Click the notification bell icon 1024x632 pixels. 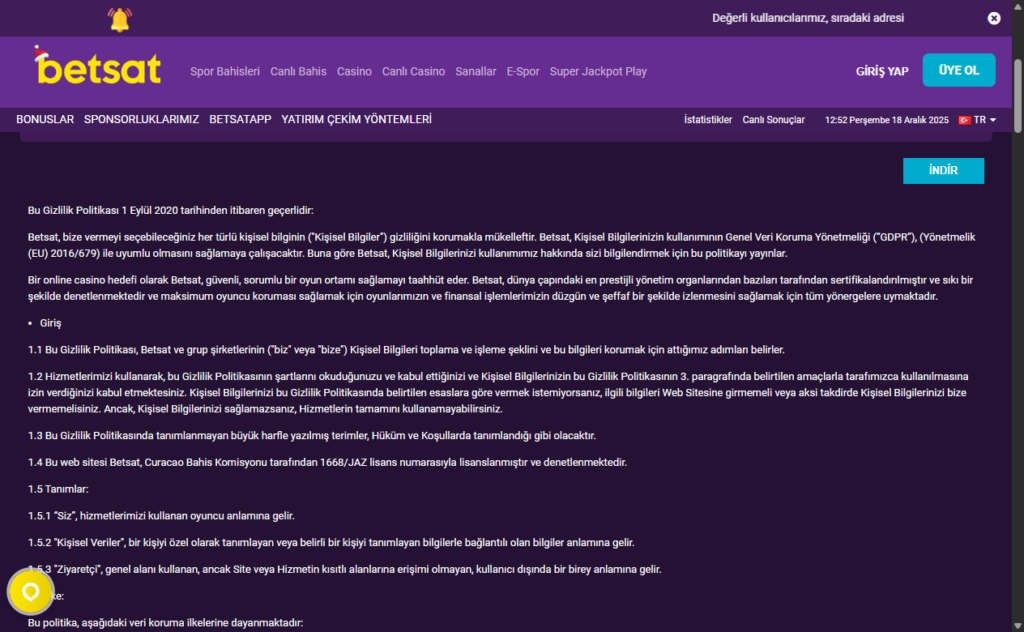(120, 20)
